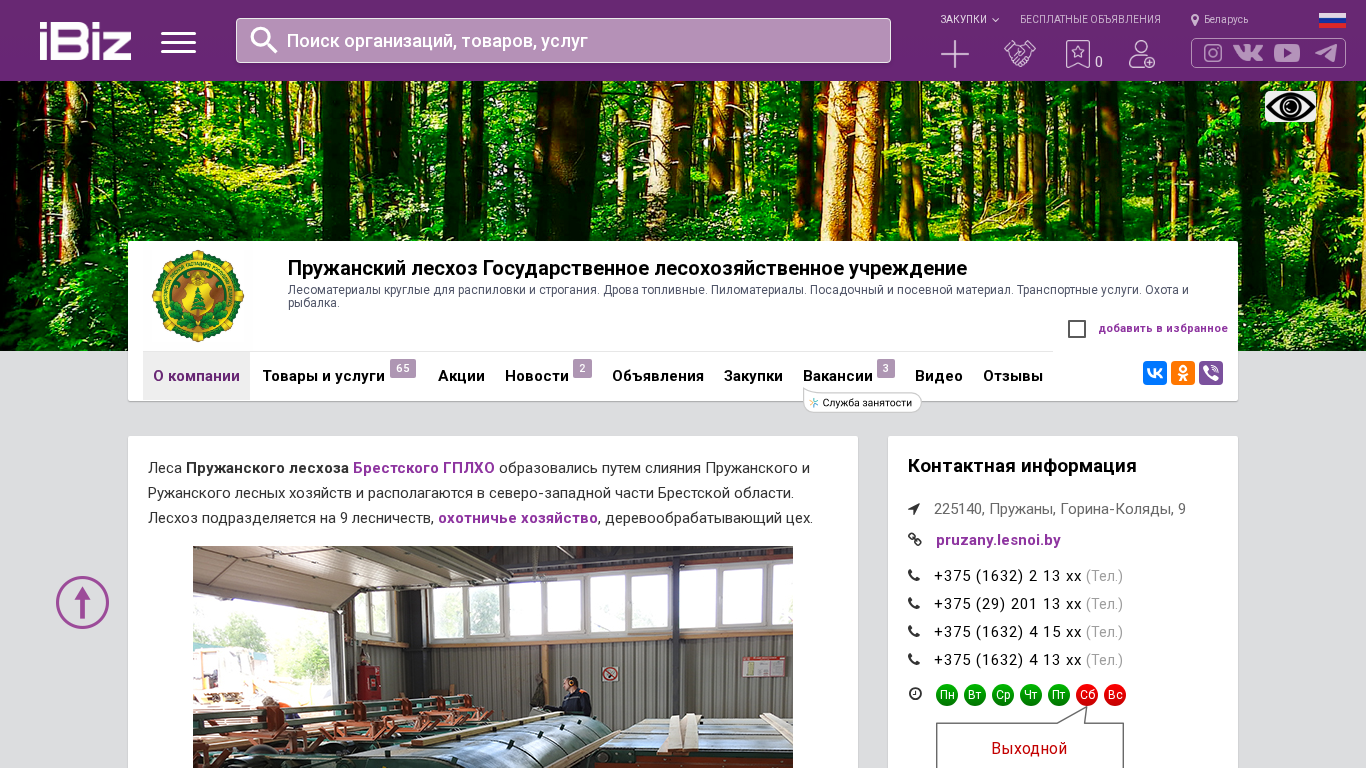The width and height of the screenshot is (1366, 768).
Task: Share the company on Odnoklassniki
Action: (x=1183, y=373)
